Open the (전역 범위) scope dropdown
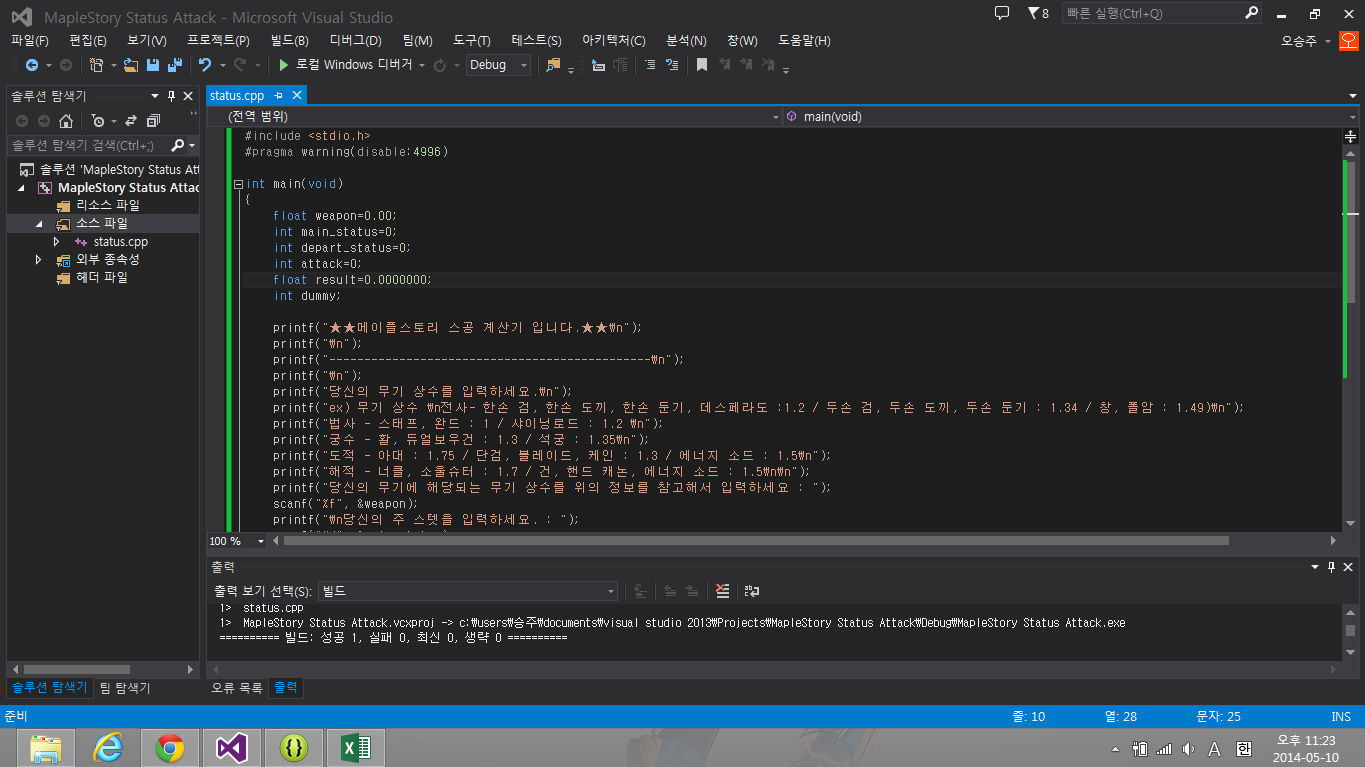 (495, 117)
